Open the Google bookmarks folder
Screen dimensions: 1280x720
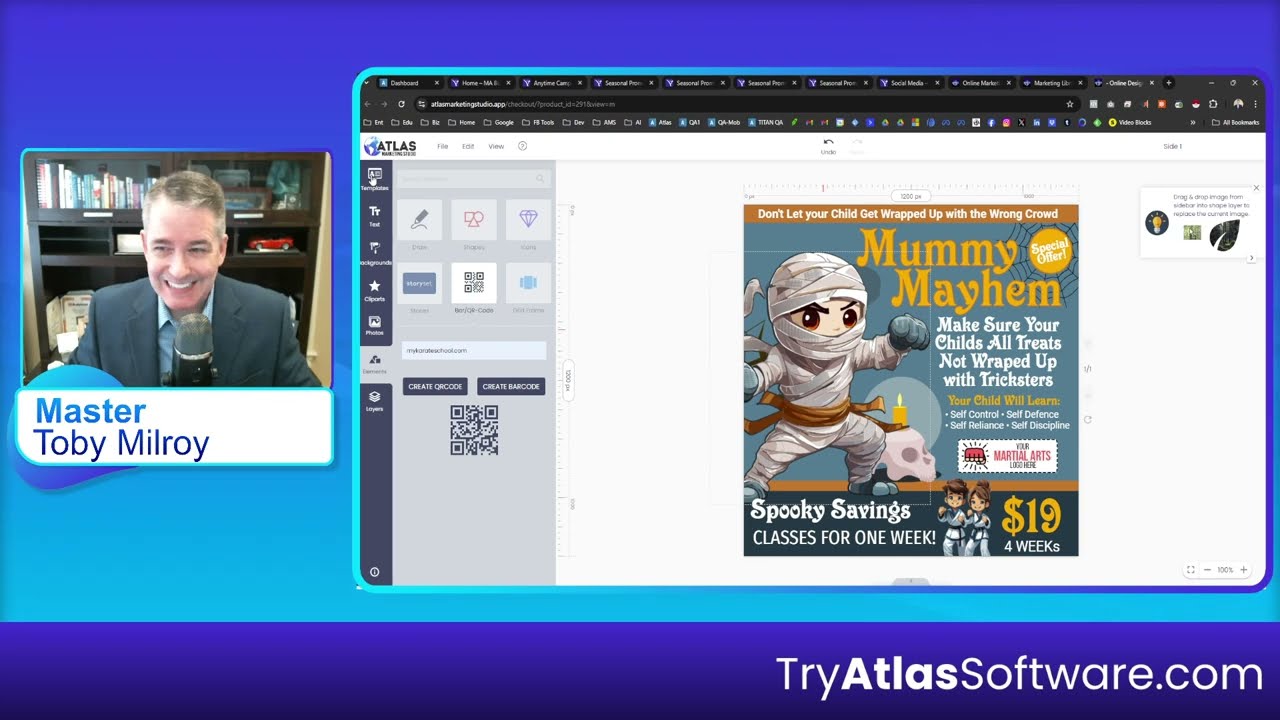click(x=498, y=123)
